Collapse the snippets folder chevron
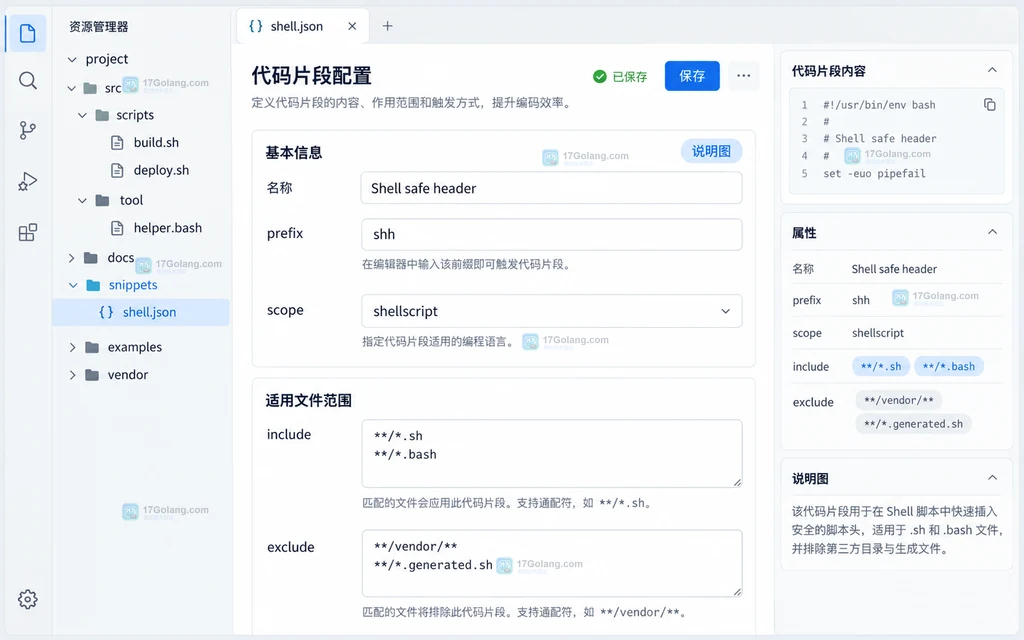The height and width of the screenshot is (640, 1024). tap(73, 285)
